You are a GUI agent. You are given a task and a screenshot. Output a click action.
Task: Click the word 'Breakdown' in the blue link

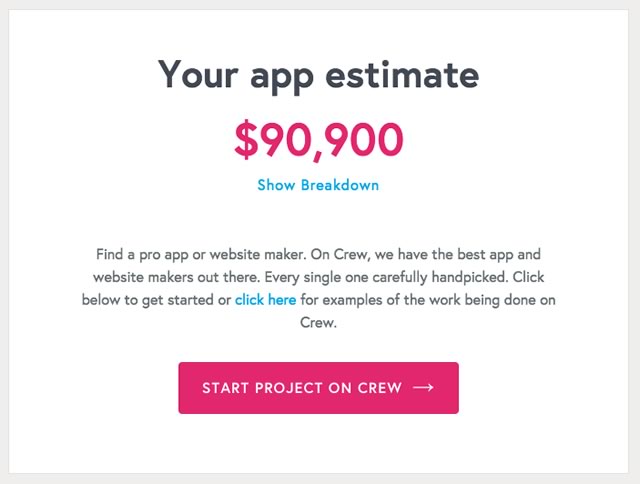[340, 185]
